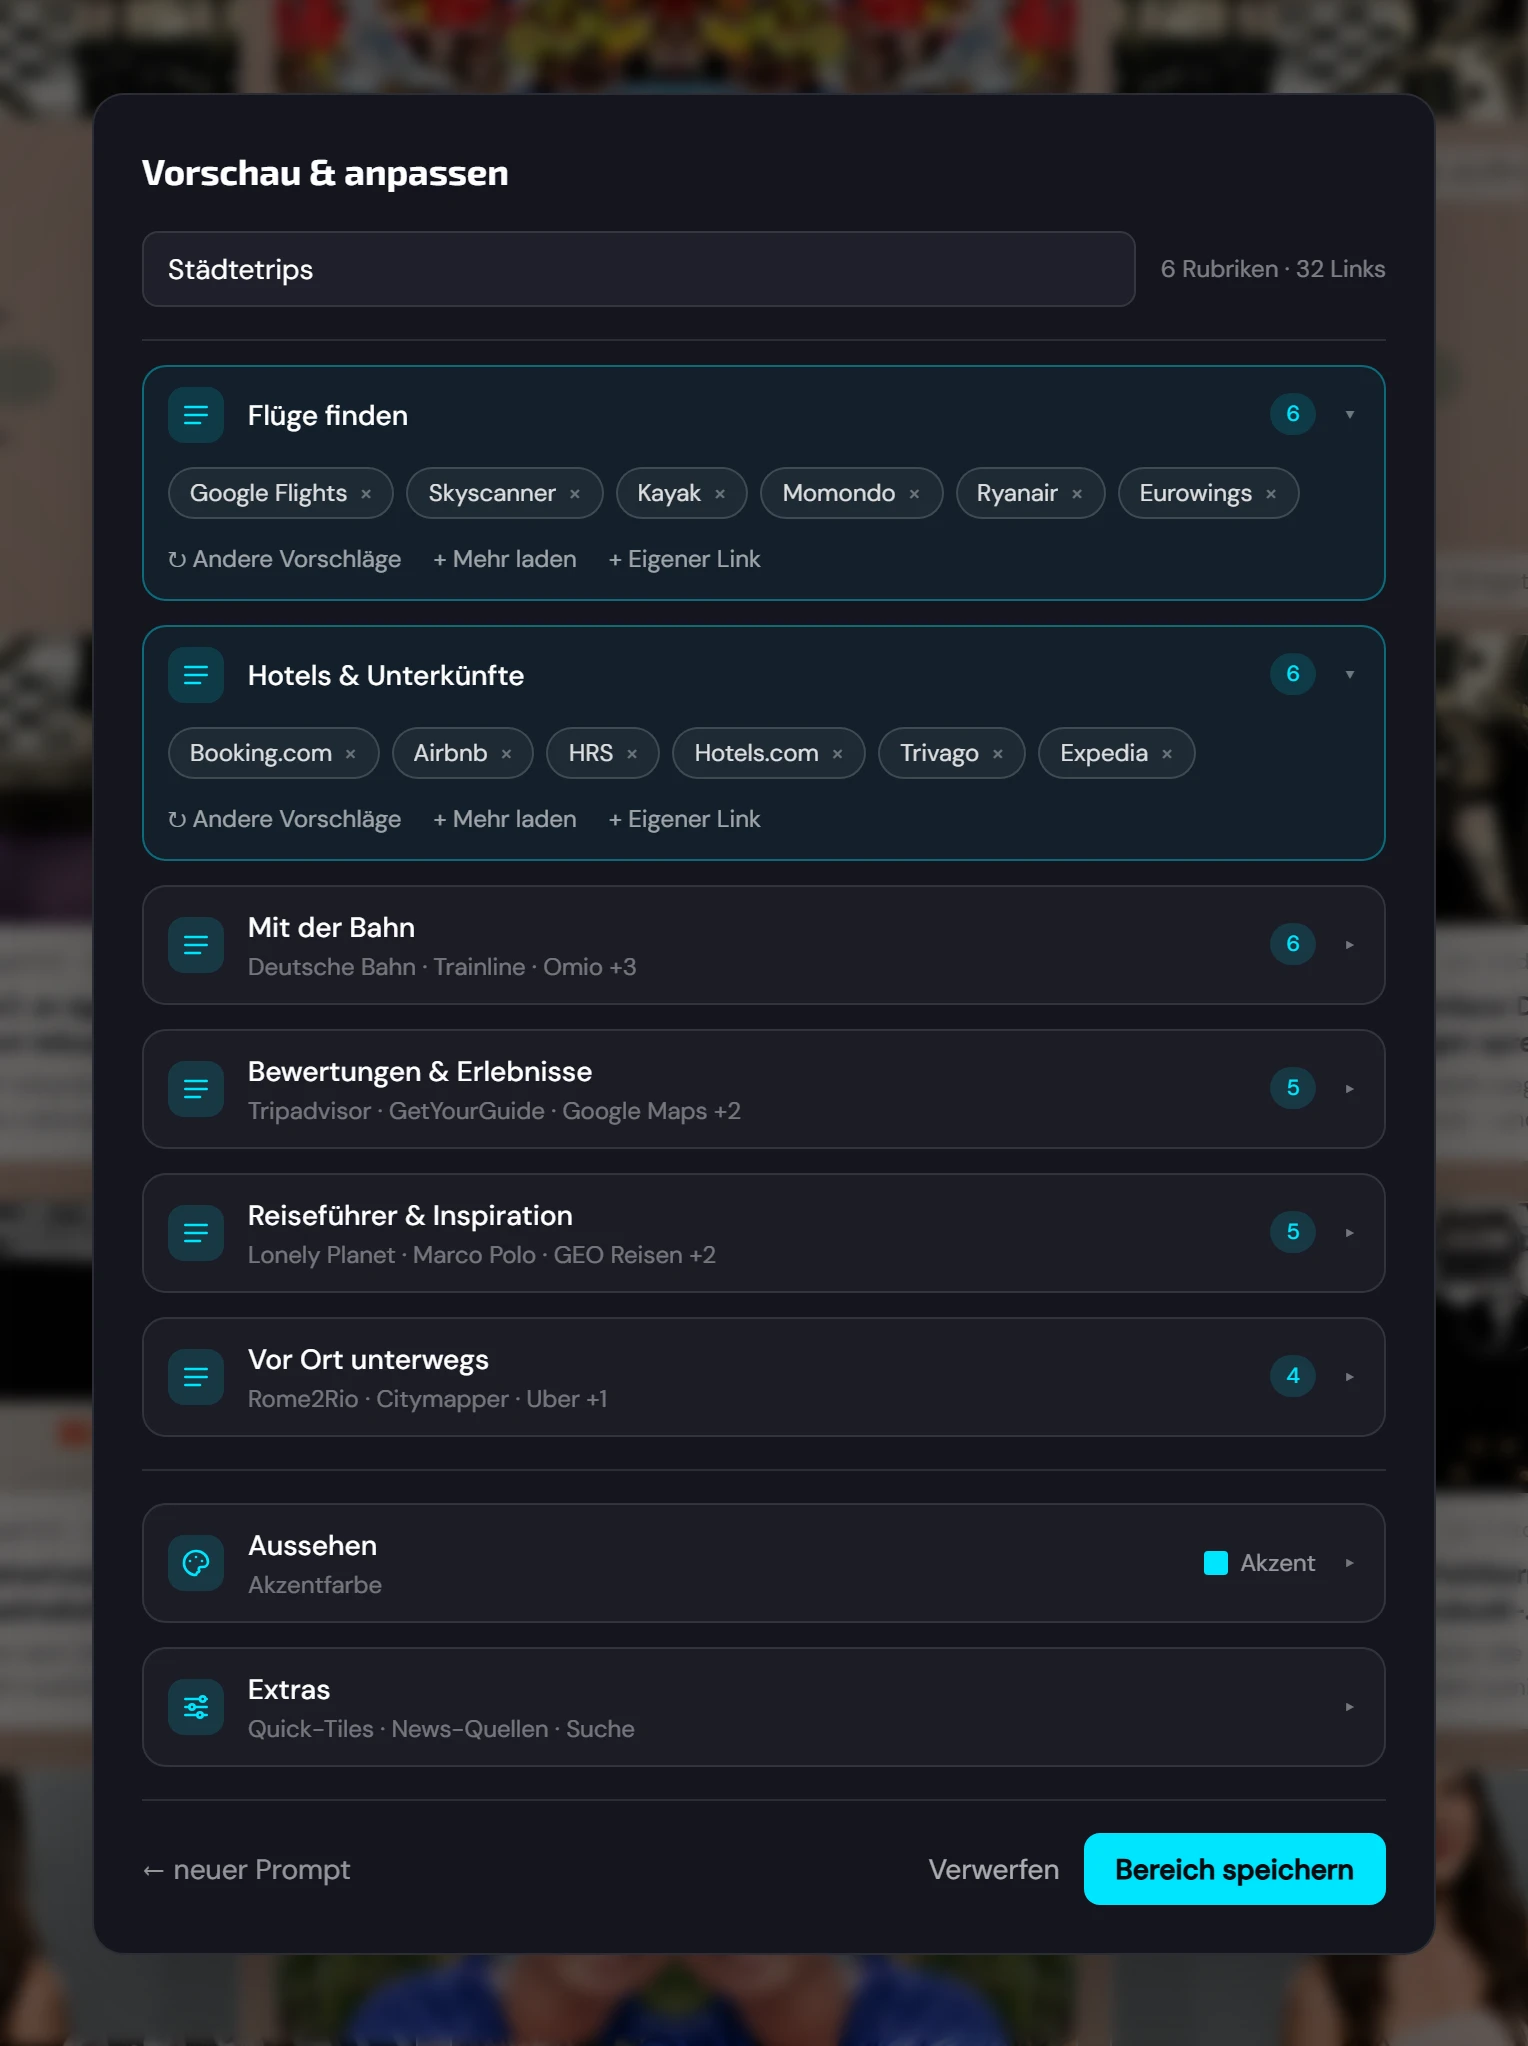1528x2046 pixels.
Task: Collapse the Hotels & Unterkünfte section
Action: [1350, 675]
